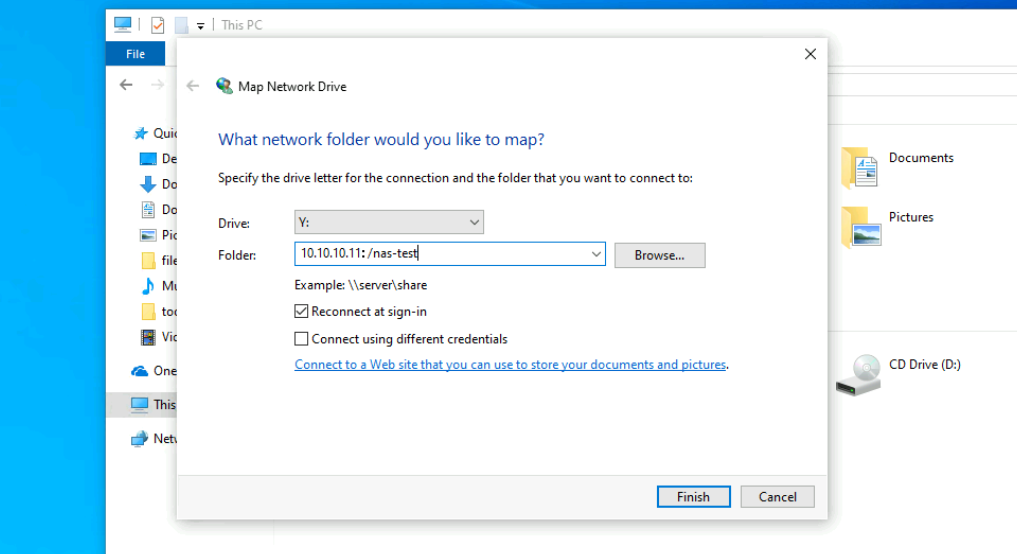Enable Connect using different credentials
This screenshot has height=554, width=1017.
click(x=302, y=339)
